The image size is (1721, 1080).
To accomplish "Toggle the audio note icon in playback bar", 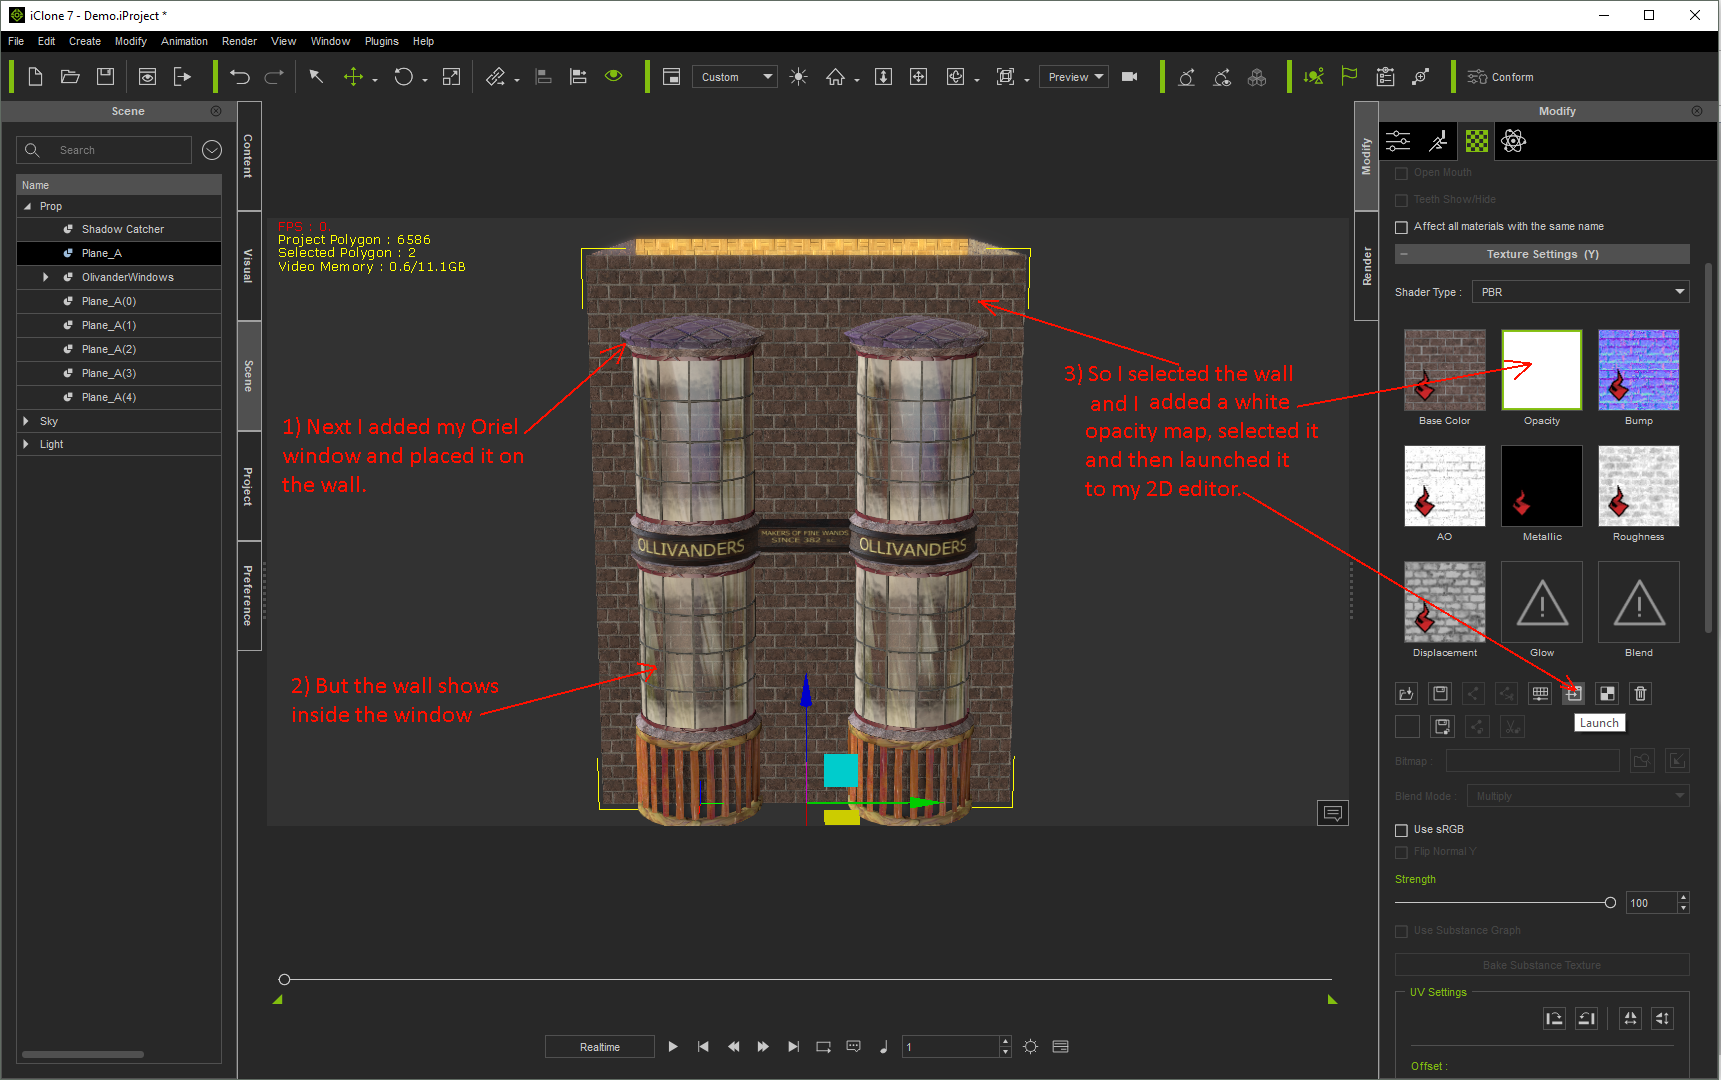I will [x=884, y=1047].
